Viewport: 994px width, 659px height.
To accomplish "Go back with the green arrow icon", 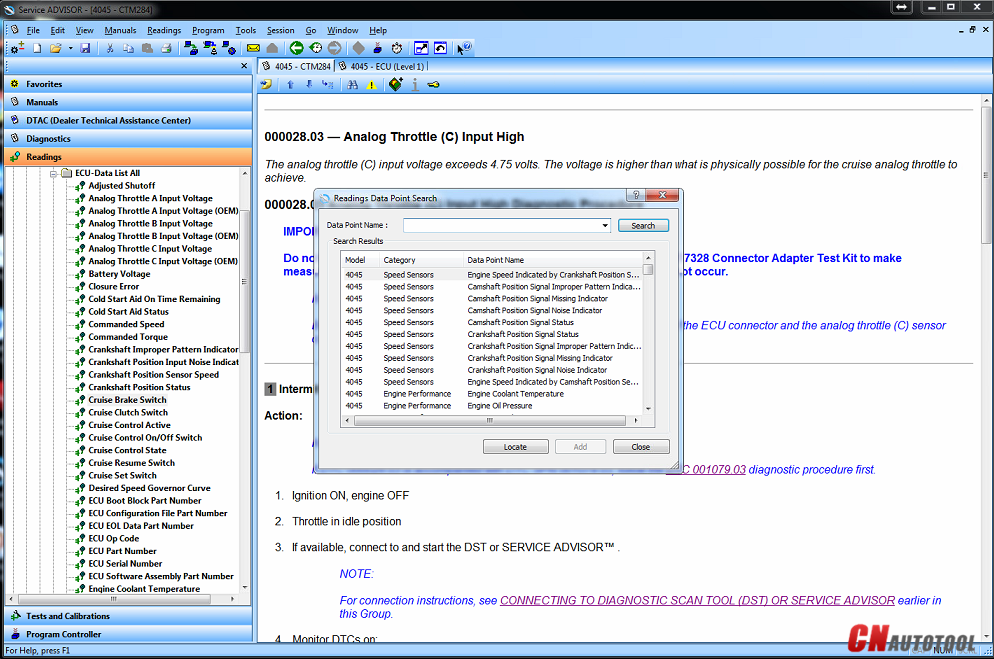I will [297, 48].
